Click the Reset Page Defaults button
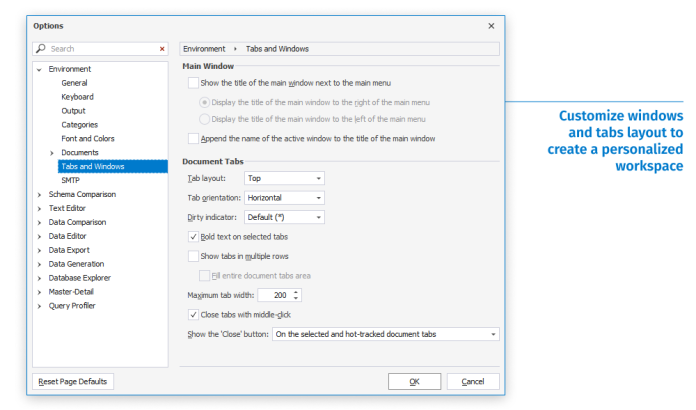The height and width of the screenshot is (410, 696). pos(73,382)
